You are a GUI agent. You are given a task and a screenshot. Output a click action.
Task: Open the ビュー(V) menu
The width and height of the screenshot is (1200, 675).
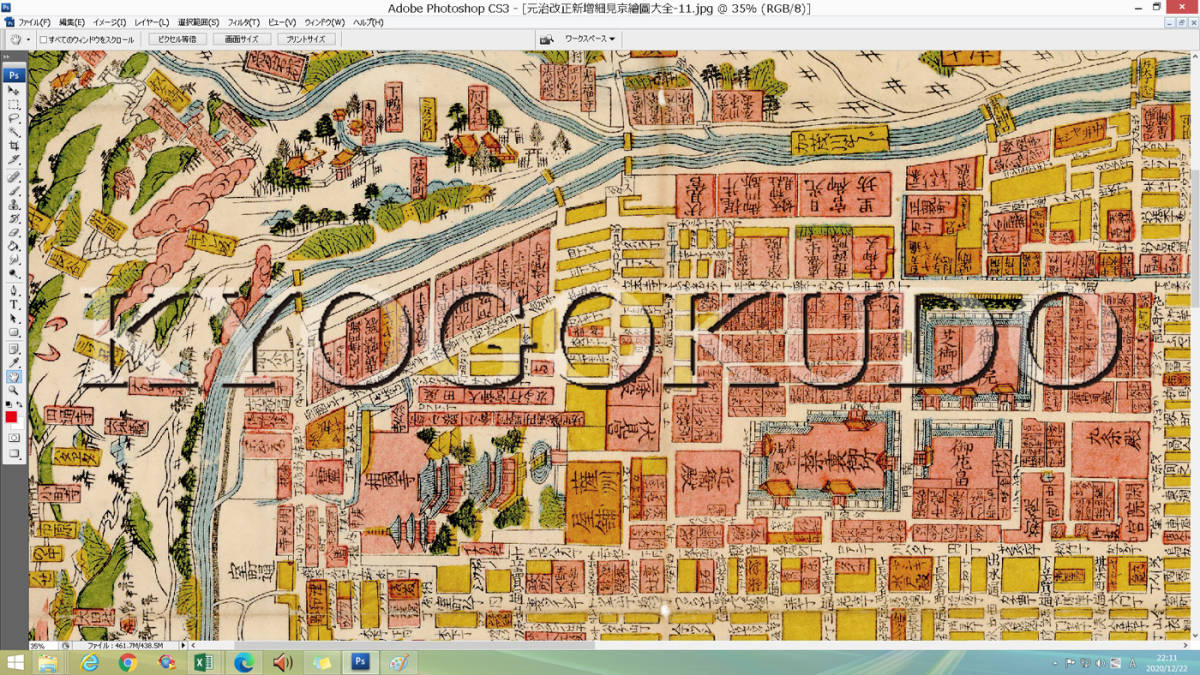point(282,22)
